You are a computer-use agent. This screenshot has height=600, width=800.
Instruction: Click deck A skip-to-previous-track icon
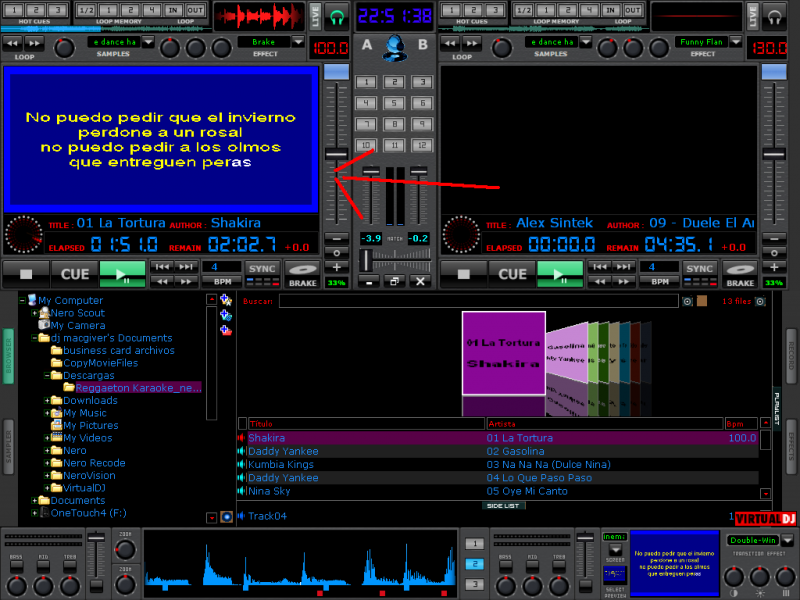pyautogui.click(x=162, y=267)
